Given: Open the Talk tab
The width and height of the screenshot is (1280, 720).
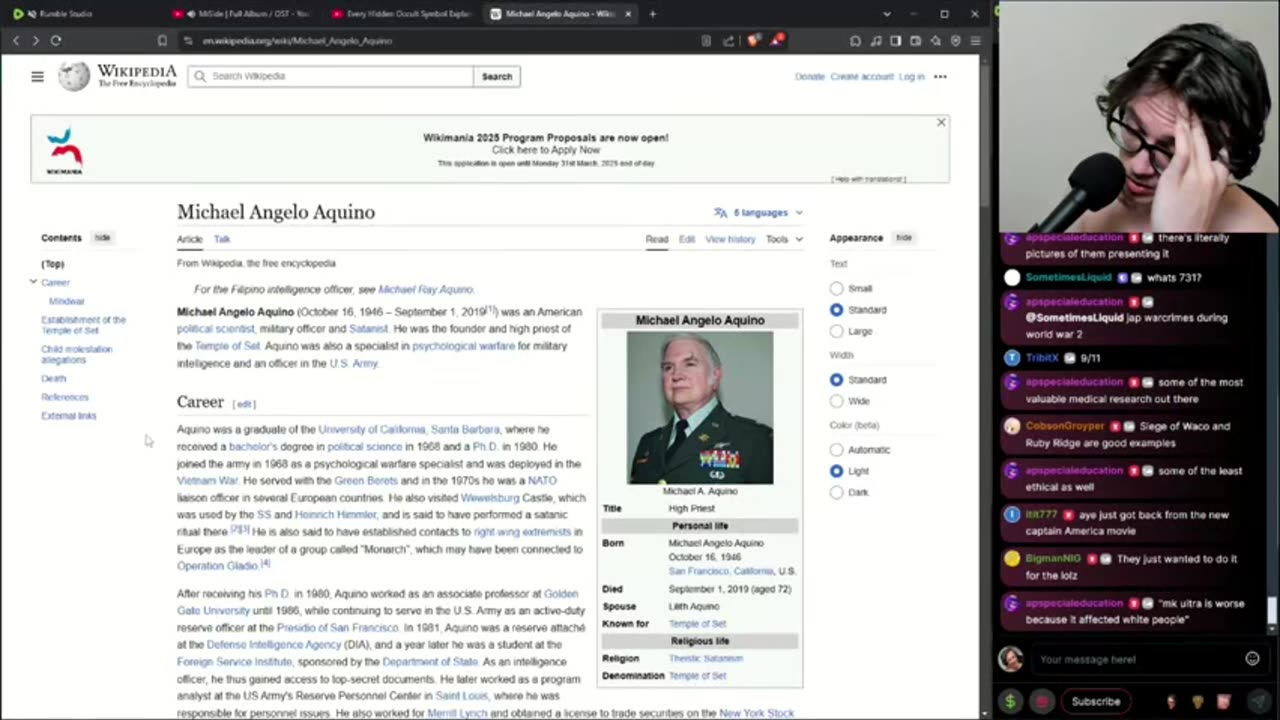Looking at the screenshot, I should 222,239.
